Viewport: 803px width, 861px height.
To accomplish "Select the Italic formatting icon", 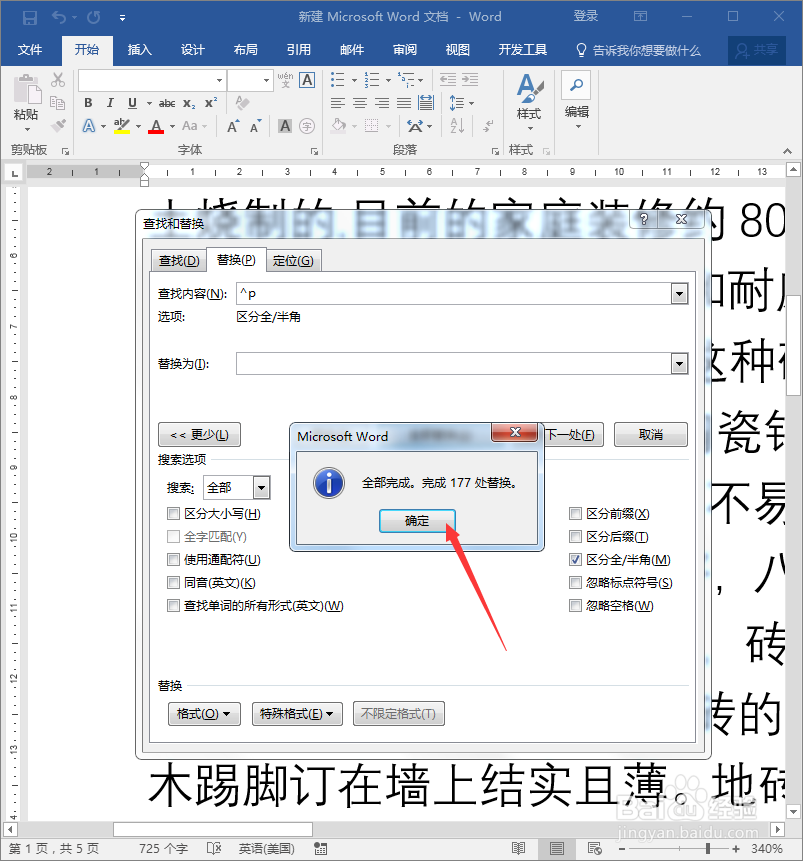I will pos(110,103).
